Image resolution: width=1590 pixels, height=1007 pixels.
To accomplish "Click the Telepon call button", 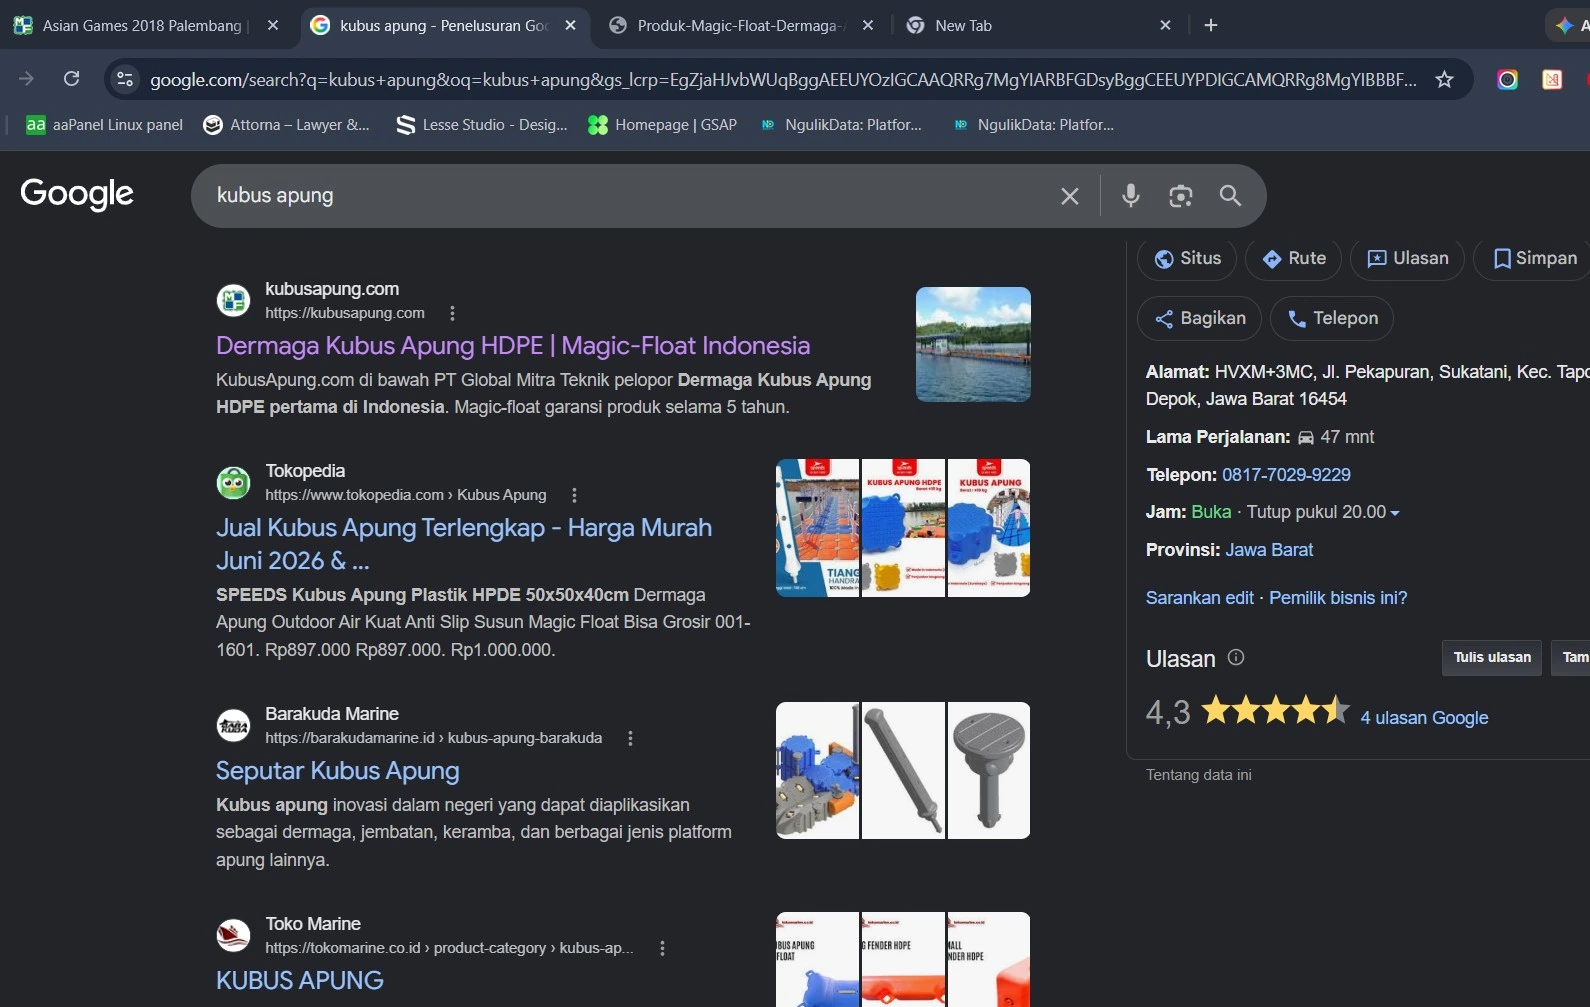I will click(x=1332, y=318).
